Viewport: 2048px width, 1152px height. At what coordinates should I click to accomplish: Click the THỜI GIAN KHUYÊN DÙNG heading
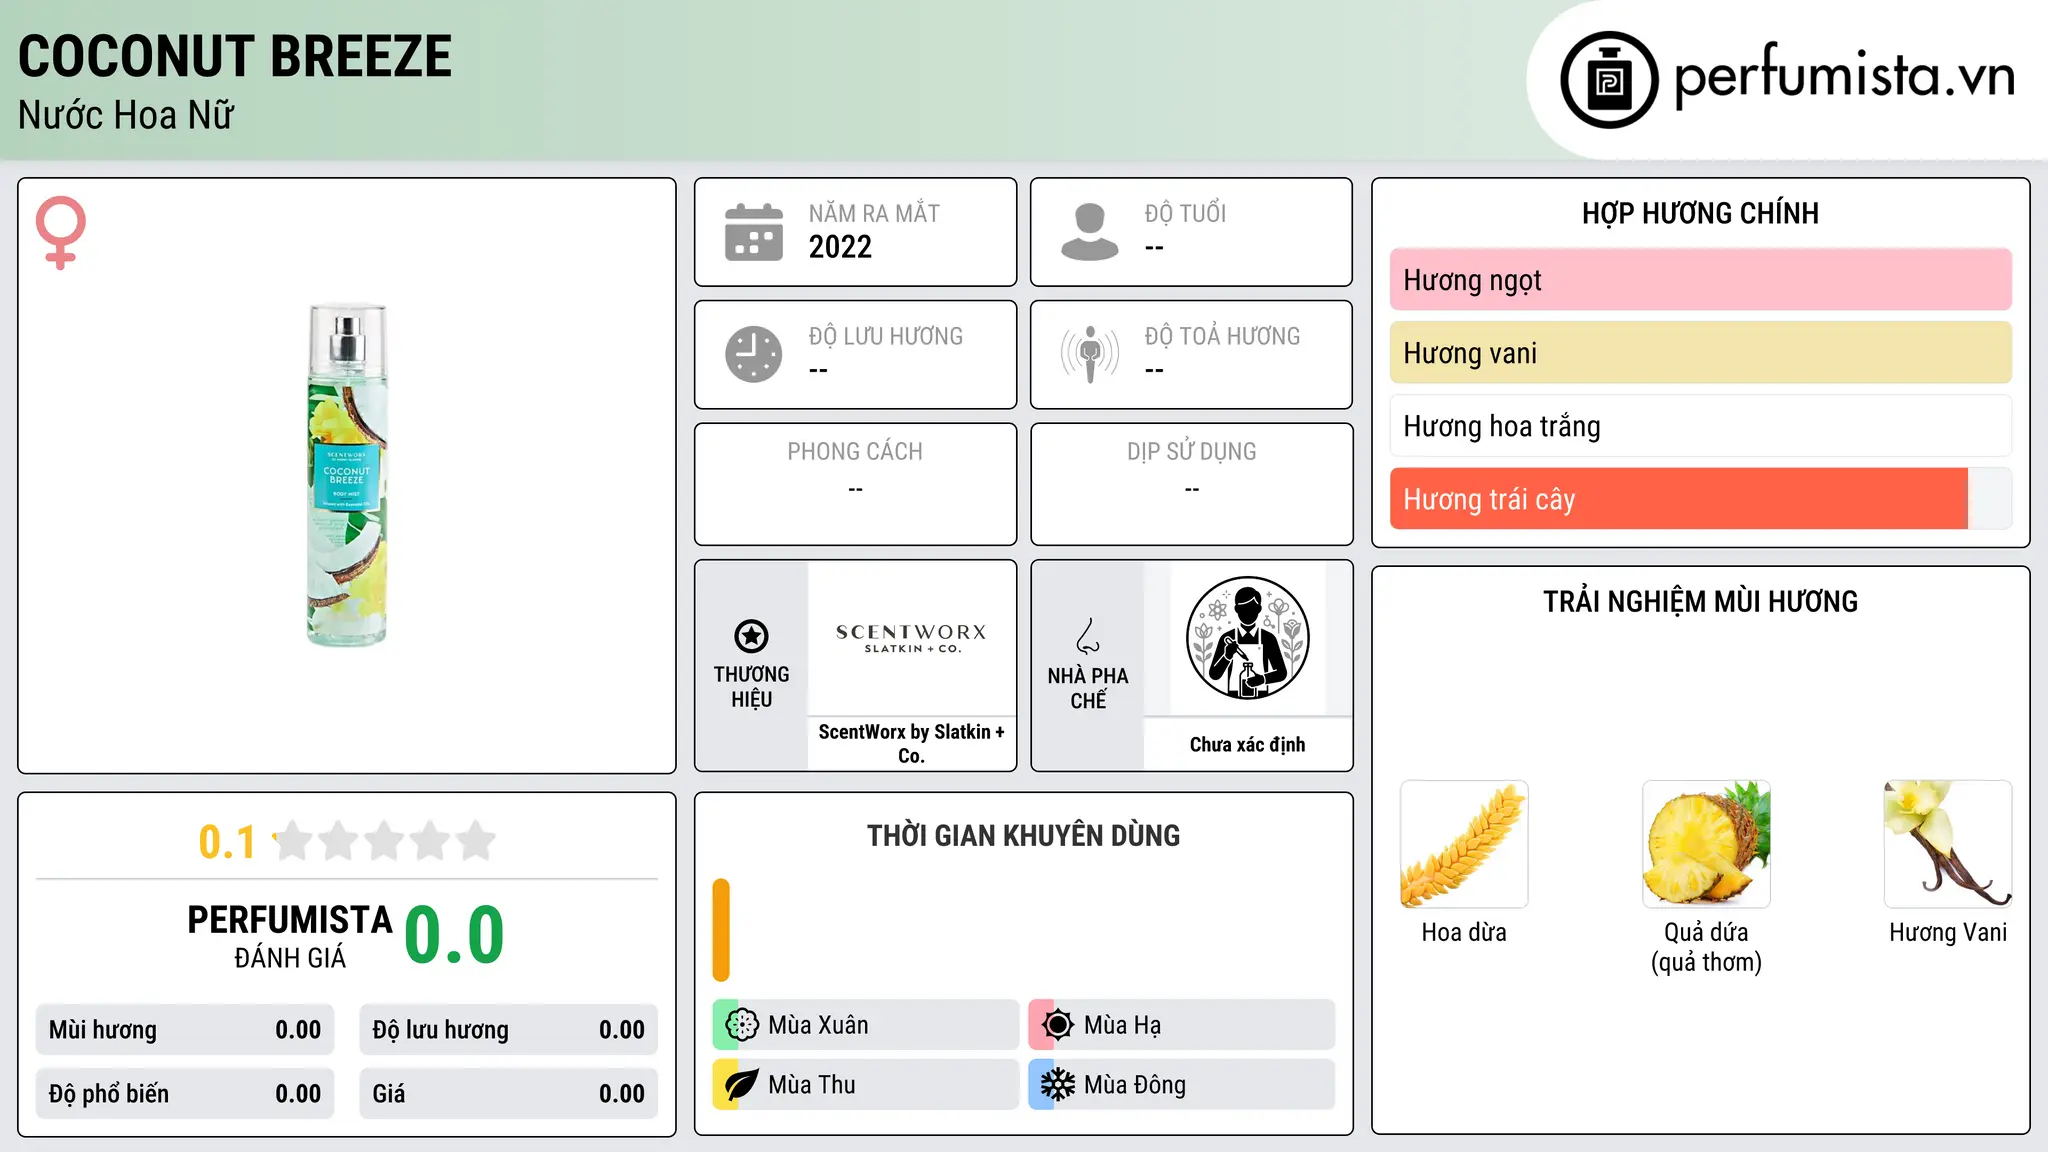pyautogui.click(x=1023, y=836)
